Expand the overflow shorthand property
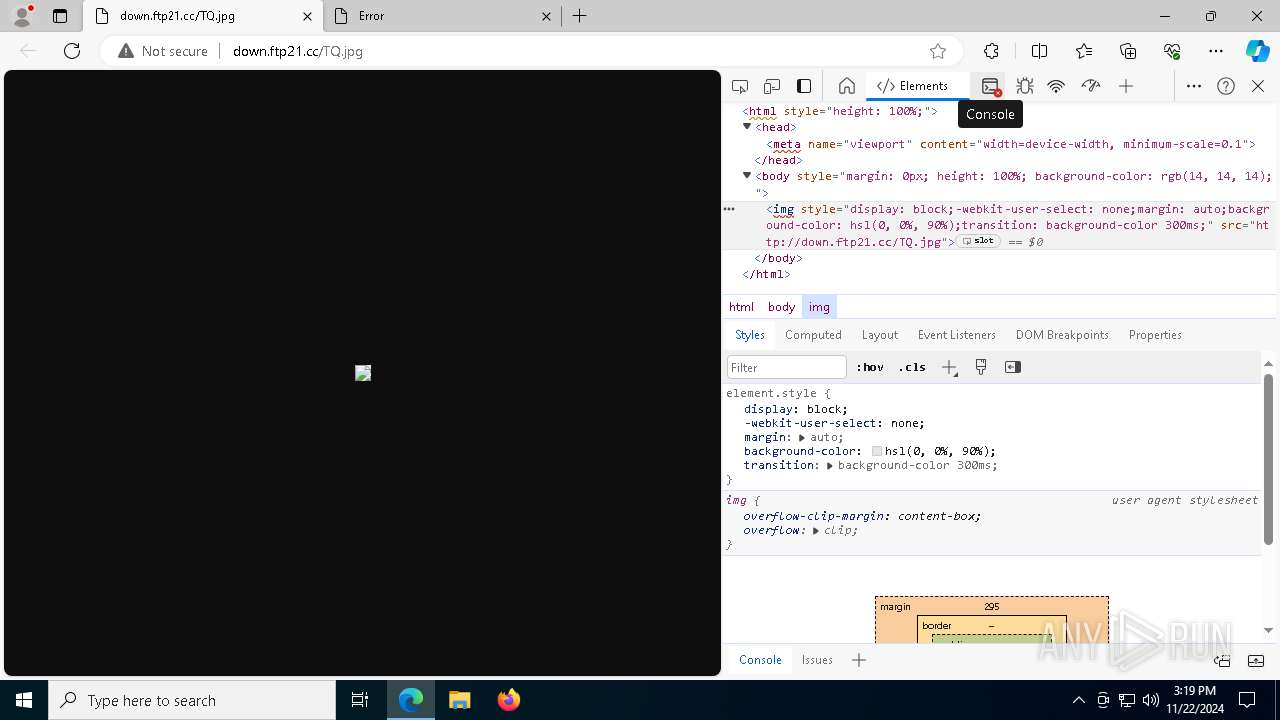 816,530
